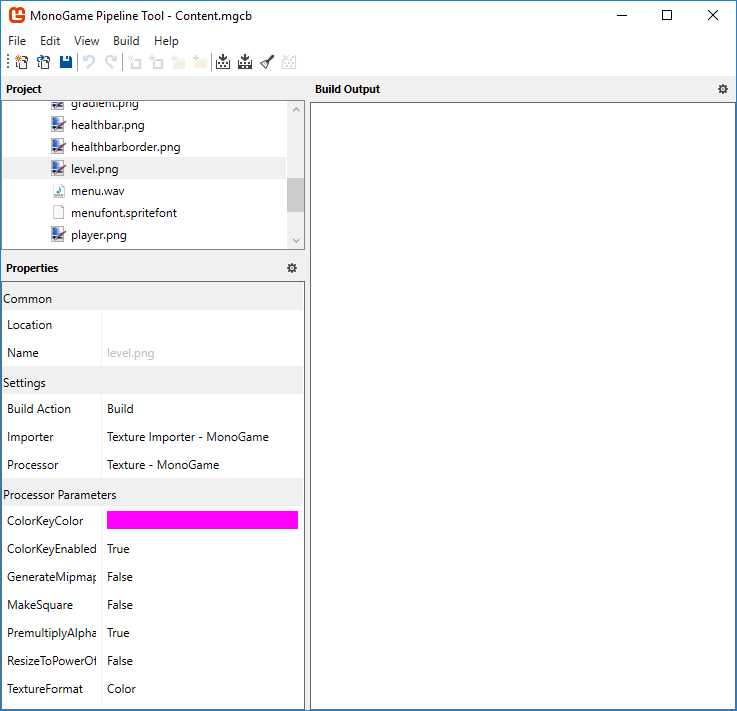Click the player.png image file icon
Screen dimensions: 737x711
(58, 234)
